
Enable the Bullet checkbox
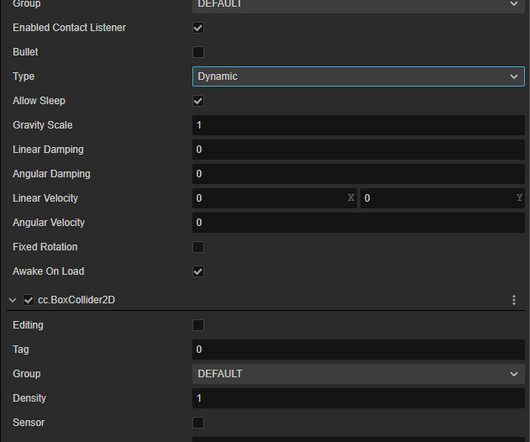(x=198, y=52)
